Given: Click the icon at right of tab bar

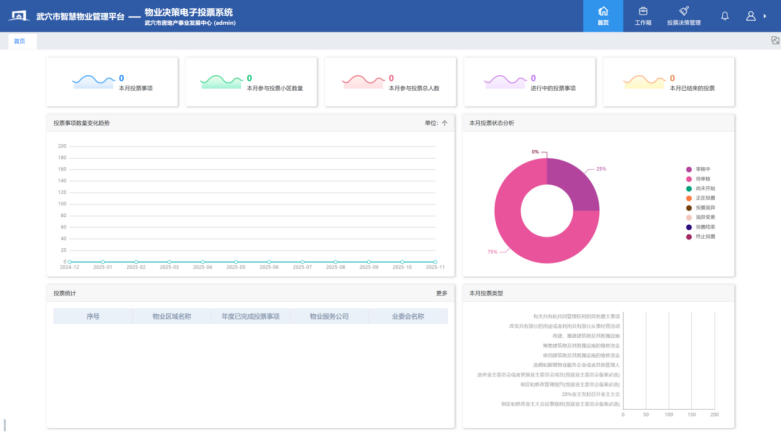Looking at the screenshot, I should 774,41.
